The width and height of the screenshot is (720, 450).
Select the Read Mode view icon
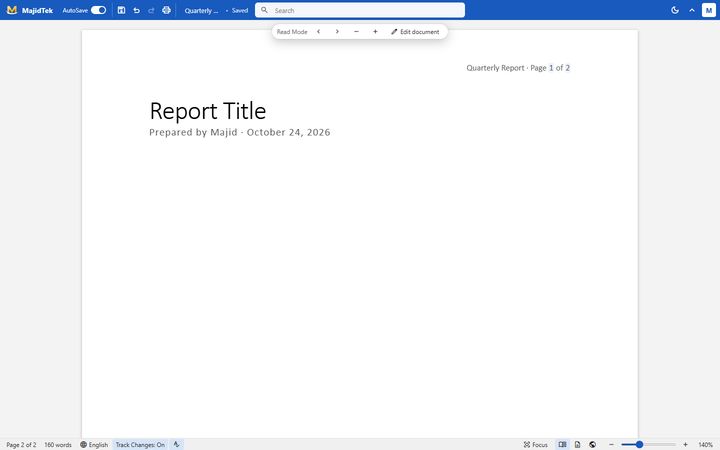[x=562, y=444]
